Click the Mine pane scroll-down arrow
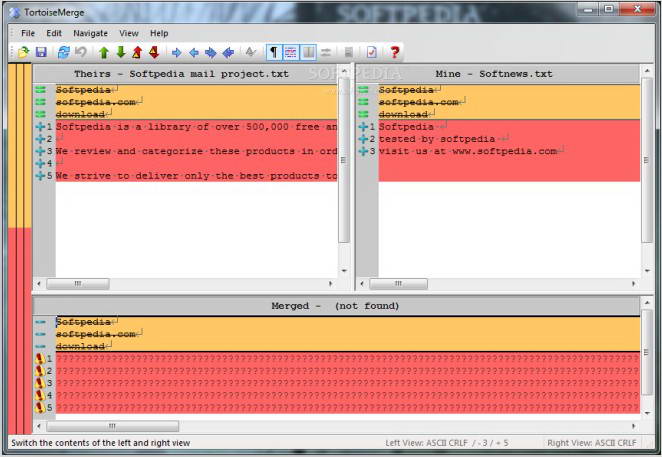Image resolution: width=662 pixels, height=457 pixels. click(x=647, y=271)
